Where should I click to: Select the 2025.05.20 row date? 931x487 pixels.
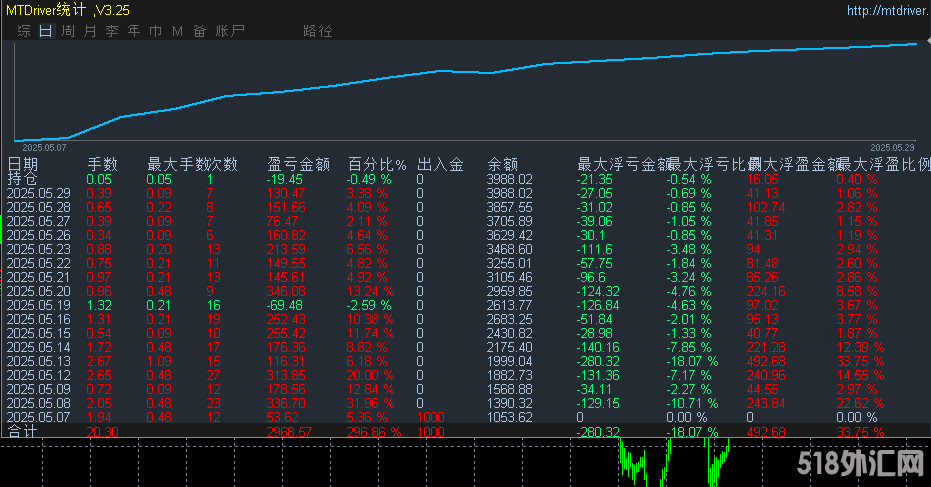click(39, 291)
